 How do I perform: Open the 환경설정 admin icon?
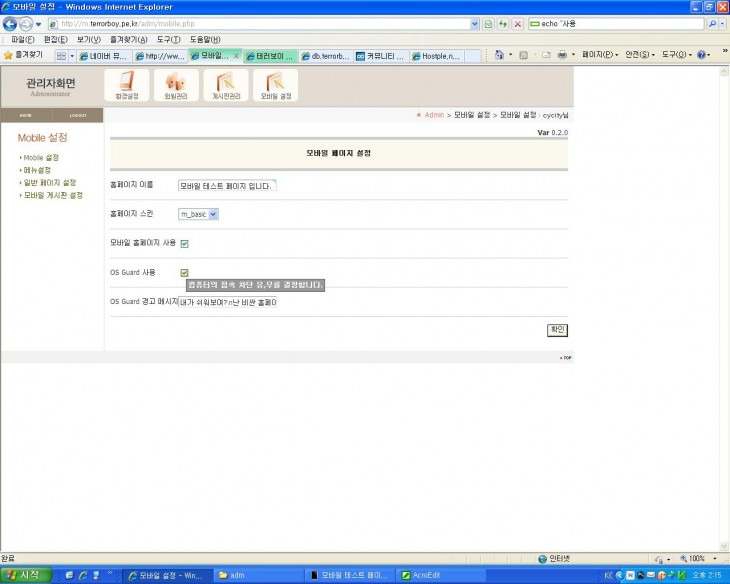point(127,85)
